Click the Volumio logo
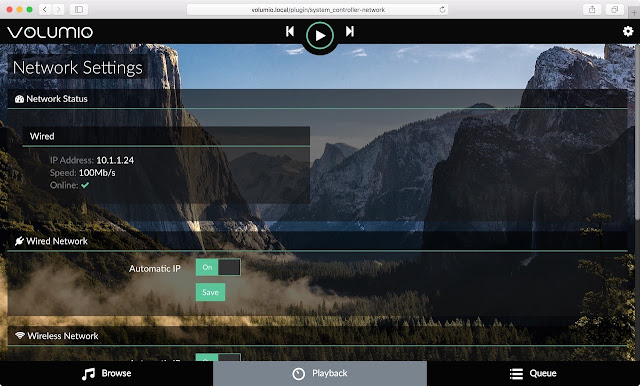The width and height of the screenshot is (640, 386). click(x=50, y=32)
